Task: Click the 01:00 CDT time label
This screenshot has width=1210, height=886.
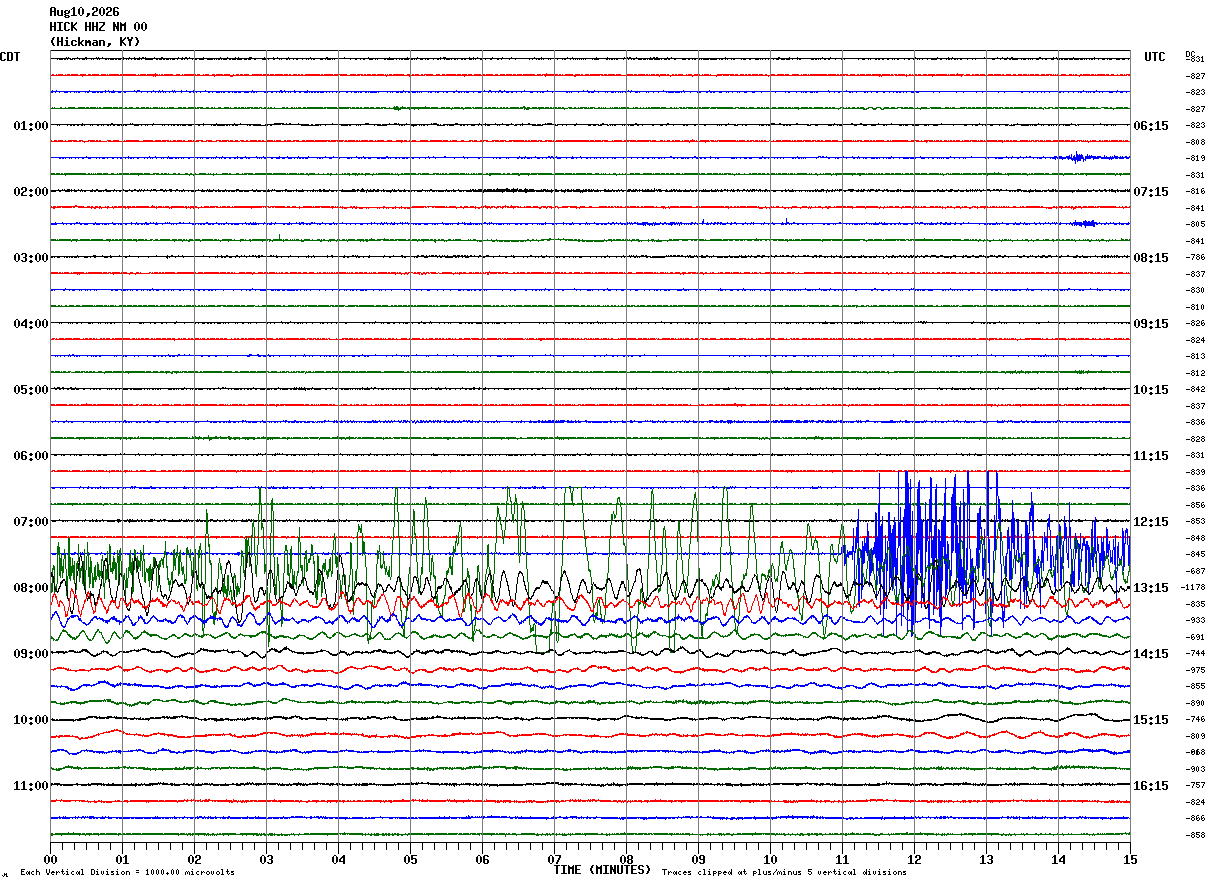Action: tap(31, 126)
